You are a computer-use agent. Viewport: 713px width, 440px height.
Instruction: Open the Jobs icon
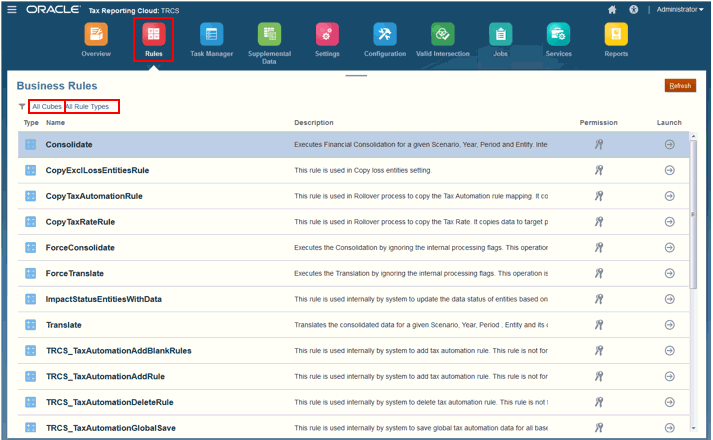click(500, 34)
